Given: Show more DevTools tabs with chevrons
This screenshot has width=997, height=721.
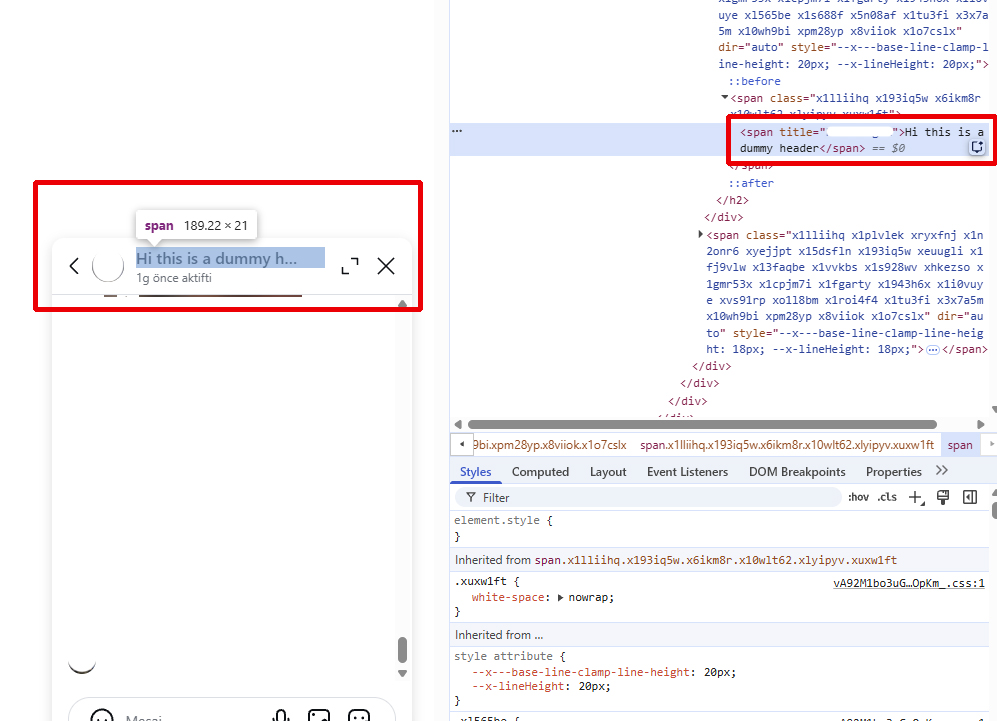Looking at the screenshot, I should pos(942,470).
